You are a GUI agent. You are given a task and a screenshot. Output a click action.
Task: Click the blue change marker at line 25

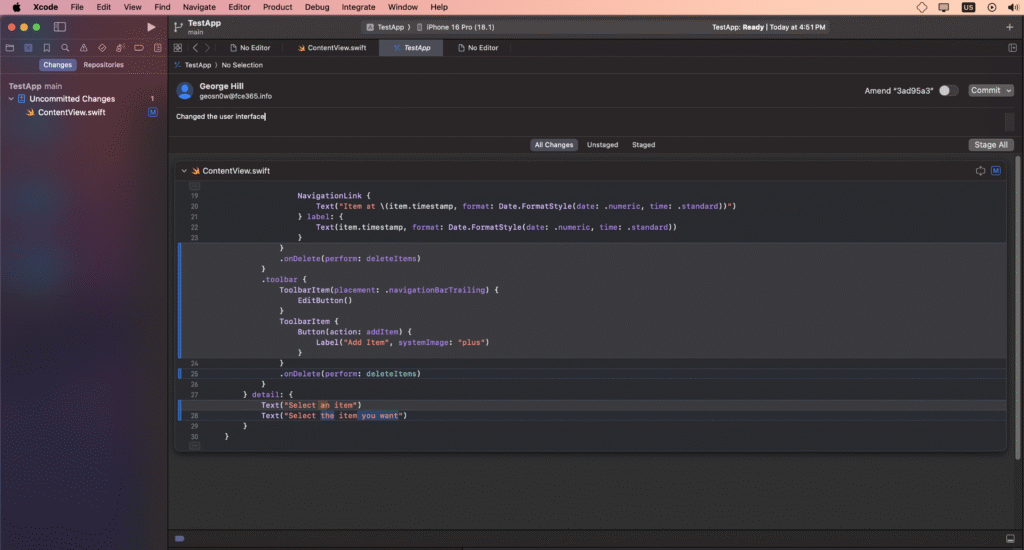pyautogui.click(x=180, y=374)
